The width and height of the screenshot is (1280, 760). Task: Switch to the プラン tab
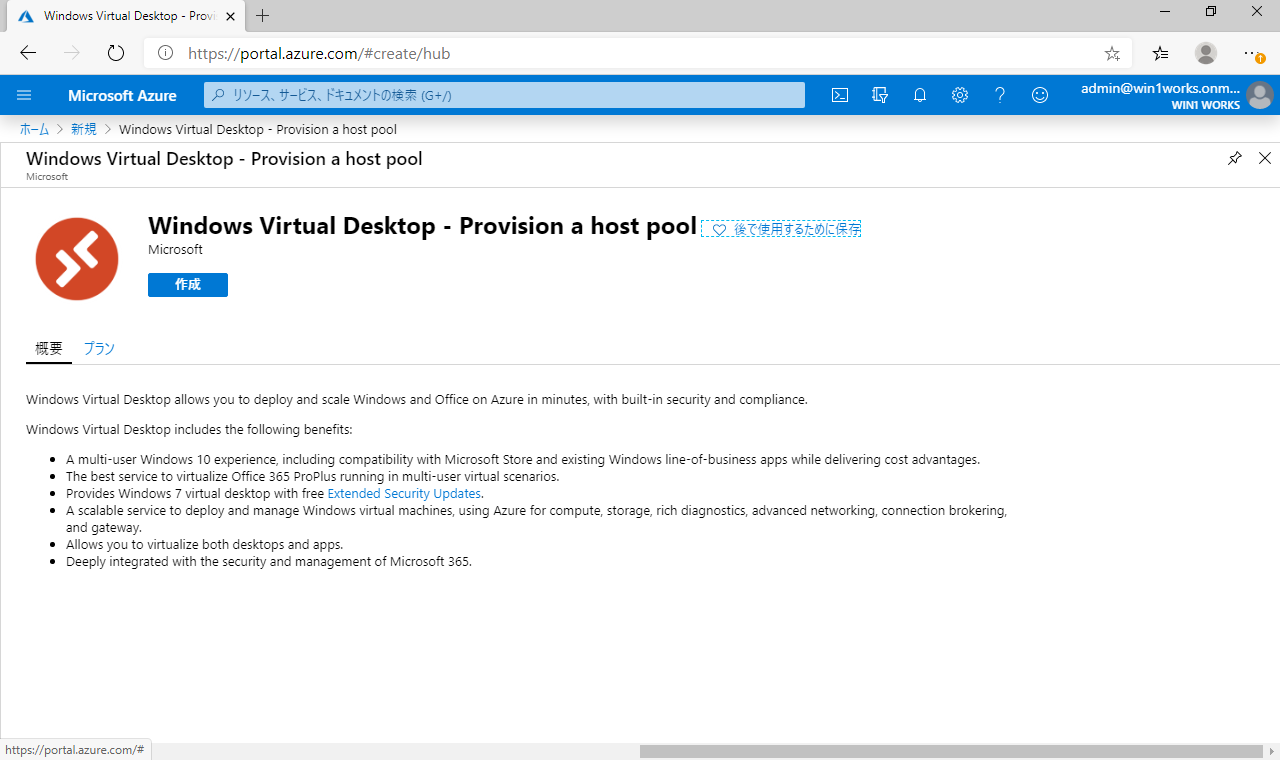click(x=99, y=348)
